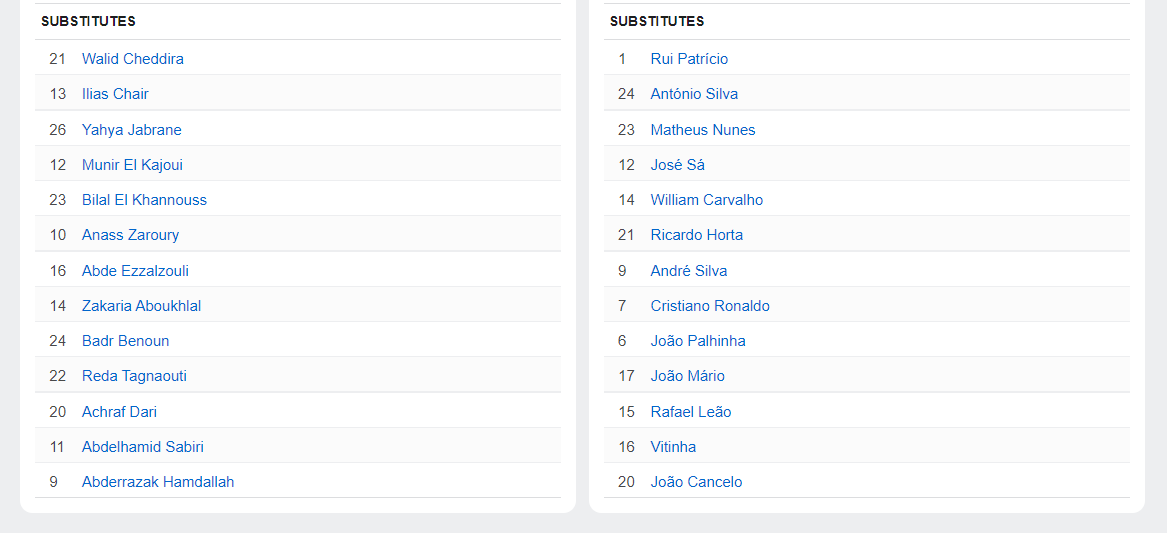This screenshot has width=1167, height=533.
Task: Click on Cristiano Ronaldo's name
Action: click(710, 306)
